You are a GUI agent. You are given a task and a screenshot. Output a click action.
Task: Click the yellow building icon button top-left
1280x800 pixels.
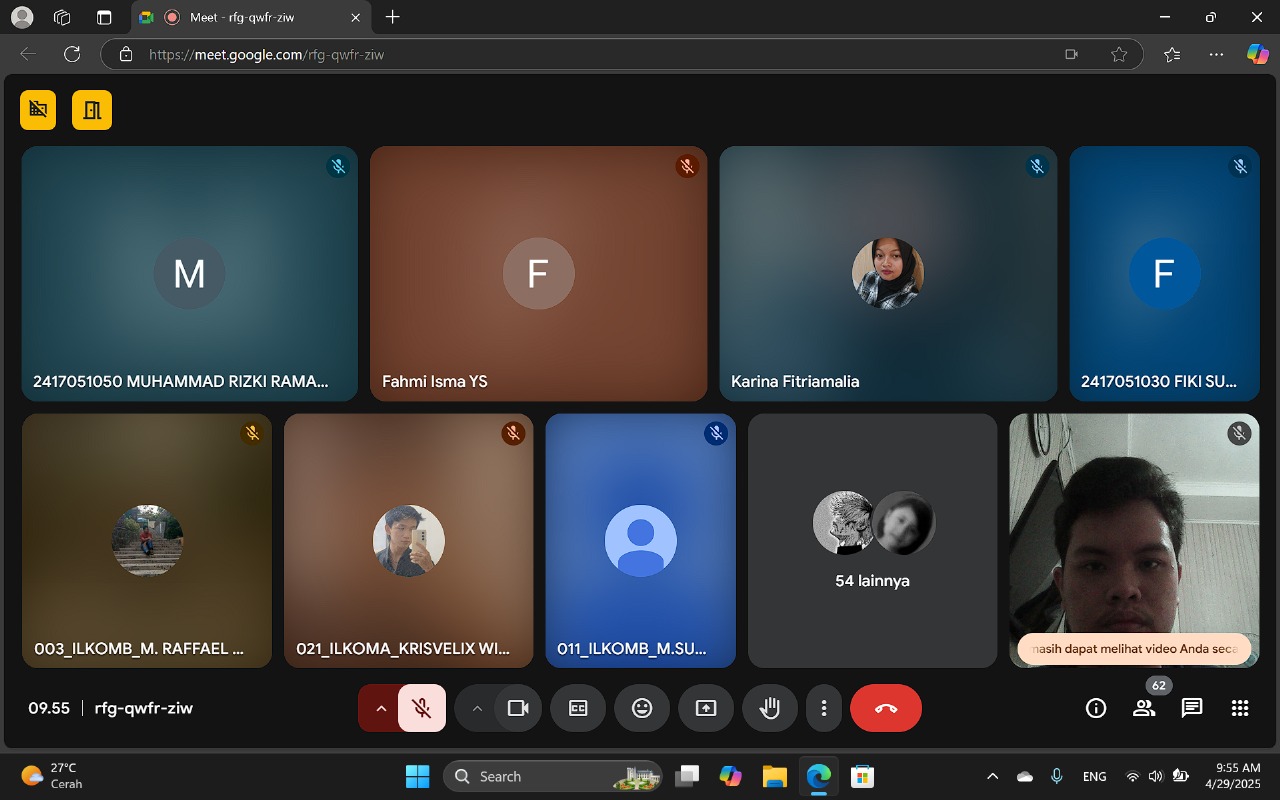[92, 110]
